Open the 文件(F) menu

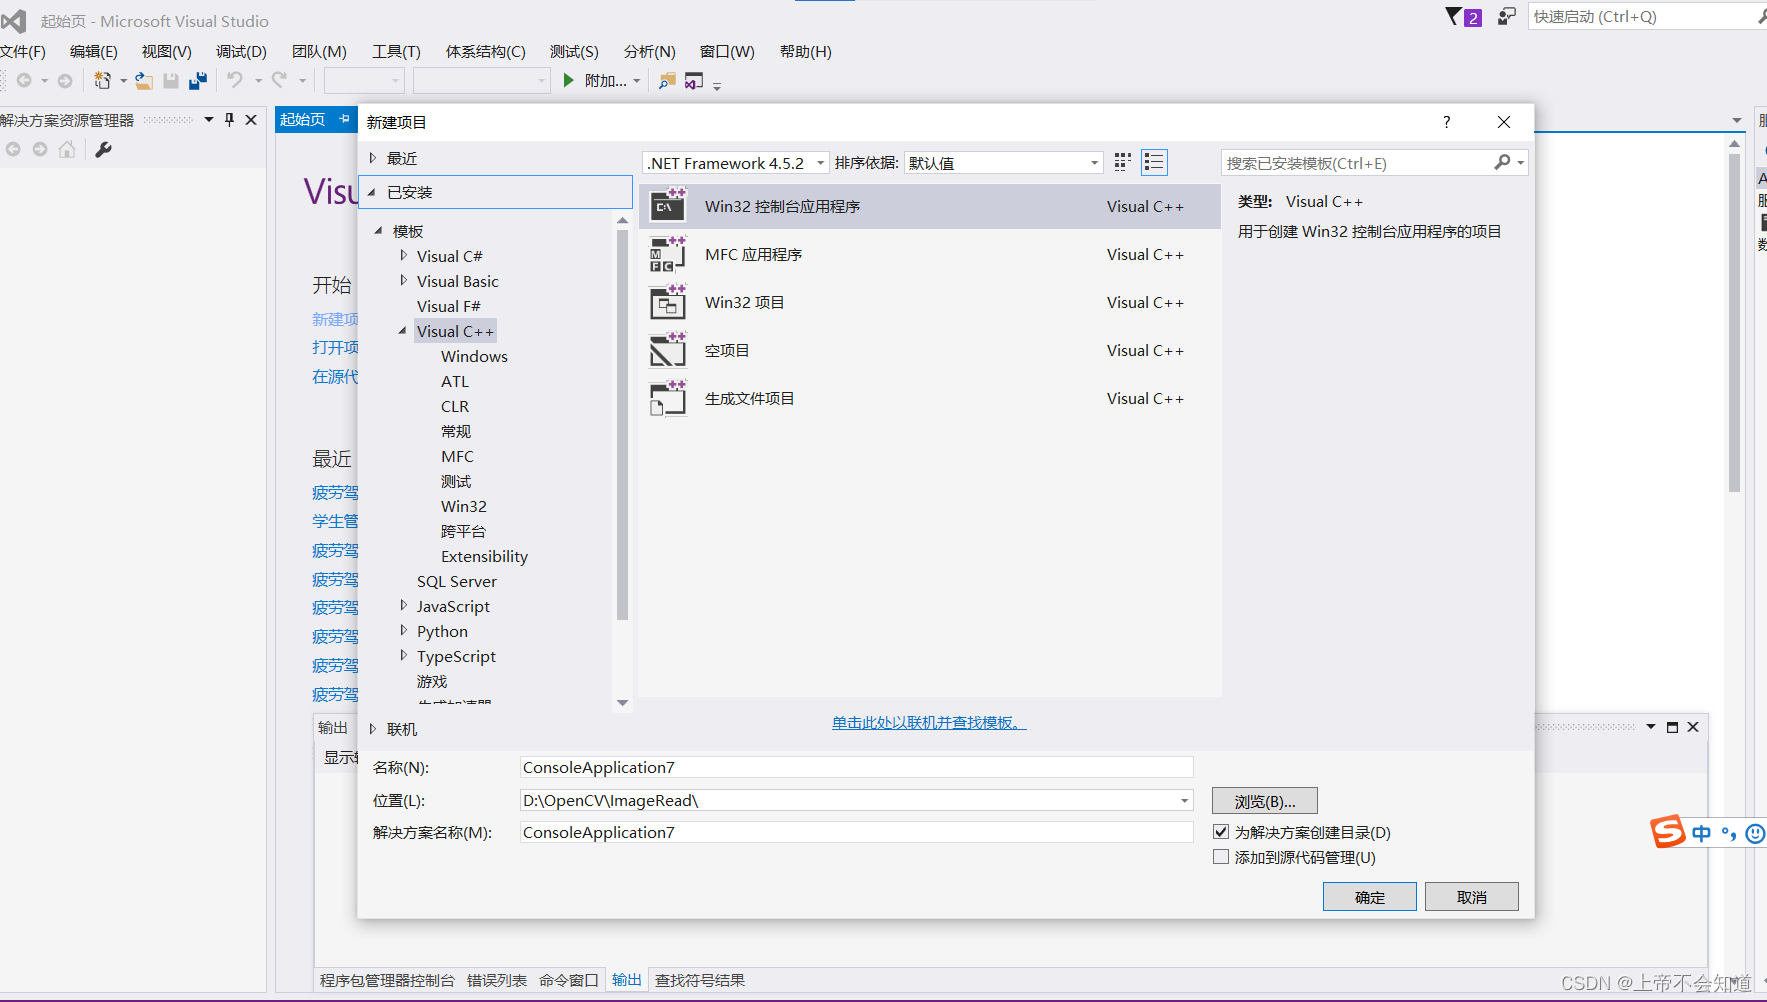(23, 51)
